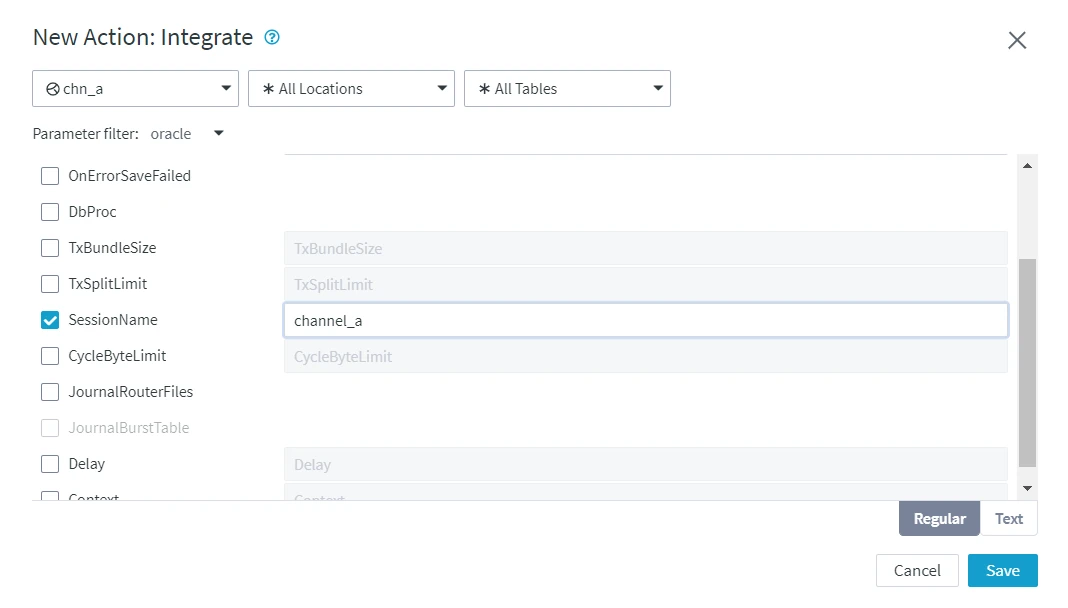This screenshot has height=608, width=1068.
Task: Close the New Action dialog
Action: coord(1017,40)
